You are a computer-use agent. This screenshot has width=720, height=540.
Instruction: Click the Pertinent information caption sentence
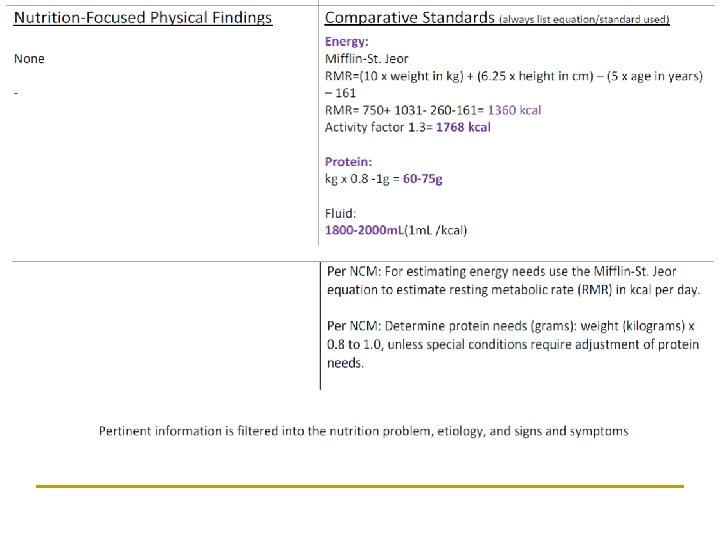point(363,431)
